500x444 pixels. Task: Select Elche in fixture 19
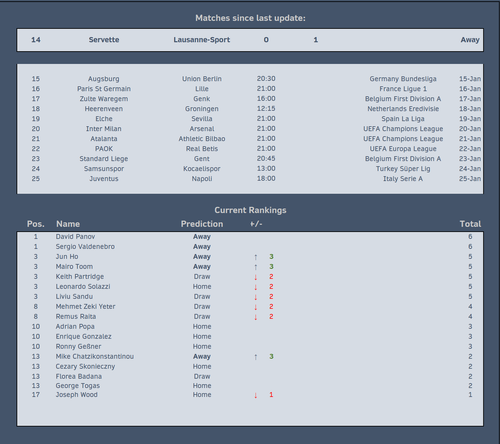point(104,119)
